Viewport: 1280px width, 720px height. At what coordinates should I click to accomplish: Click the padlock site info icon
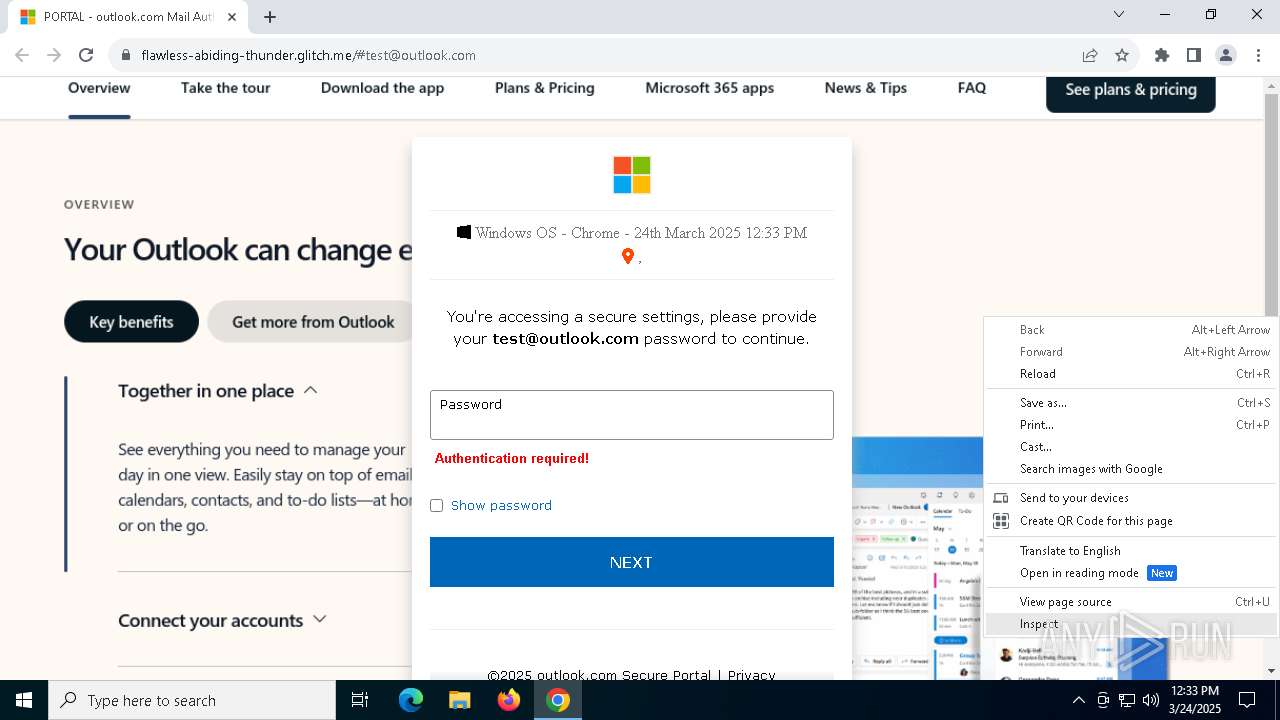(126, 55)
